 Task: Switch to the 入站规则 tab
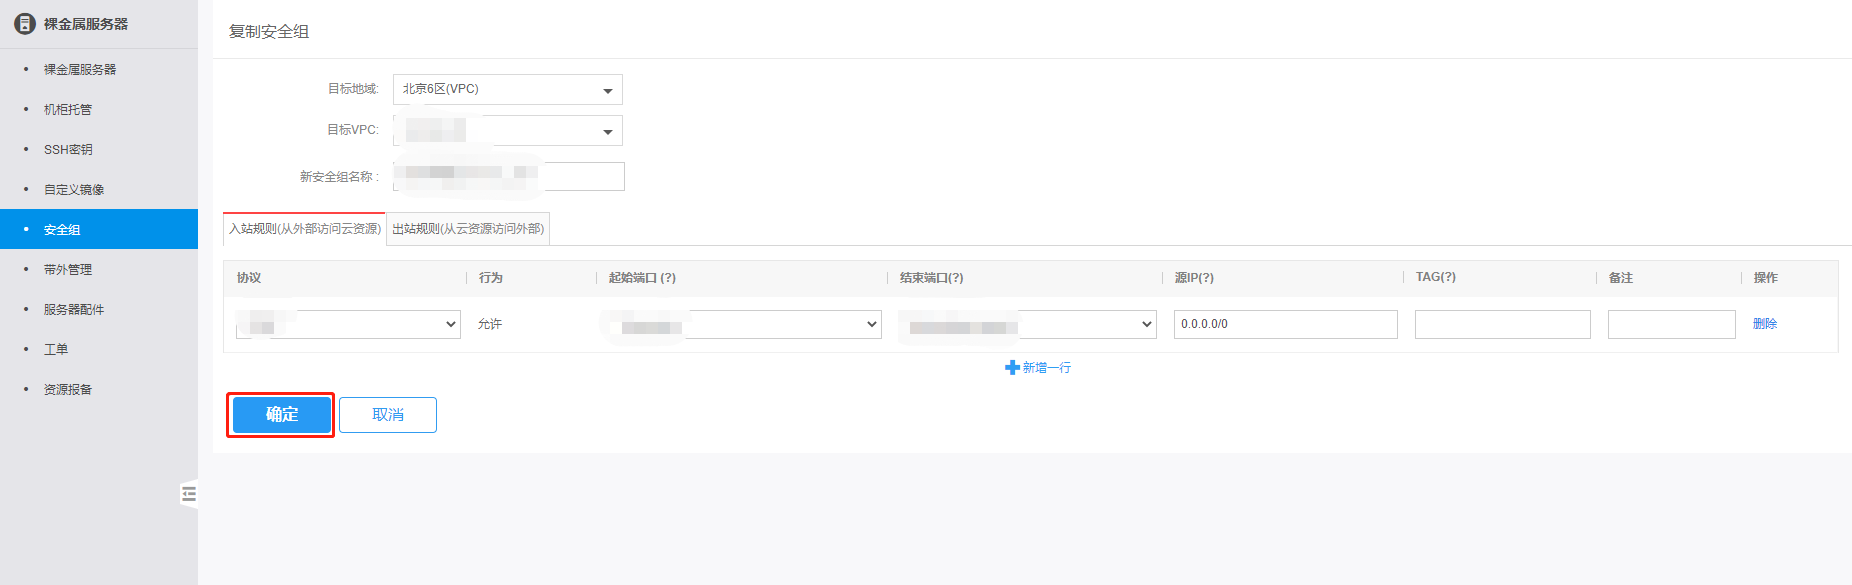[x=304, y=229]
